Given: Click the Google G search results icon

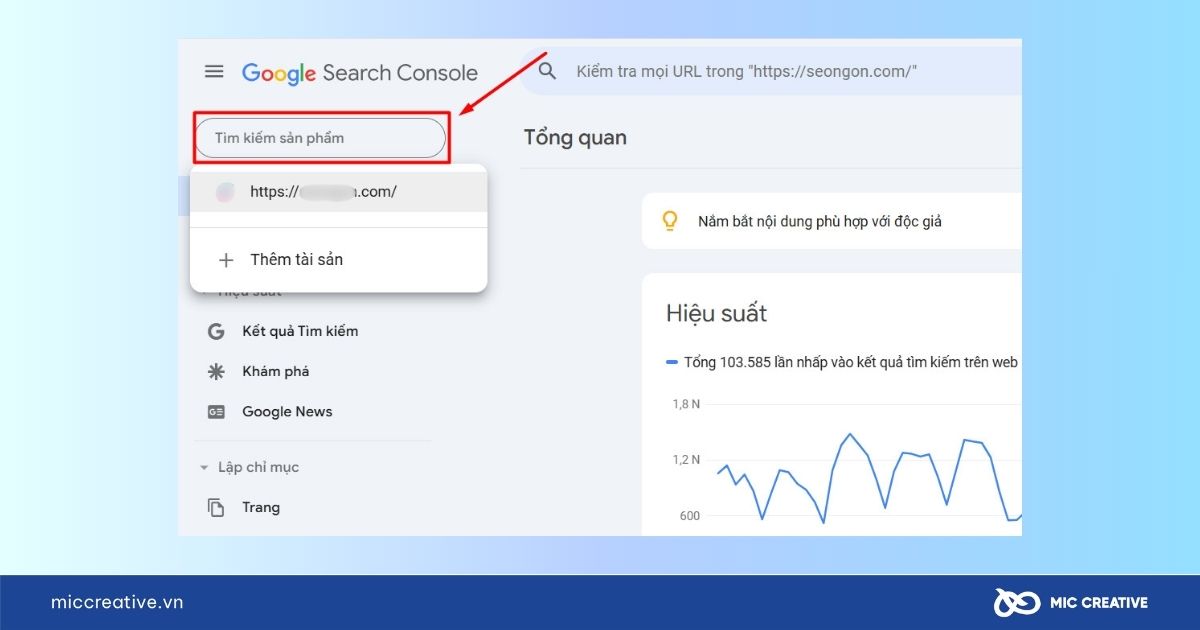Looking at the screenshot, I should [215, 331].
